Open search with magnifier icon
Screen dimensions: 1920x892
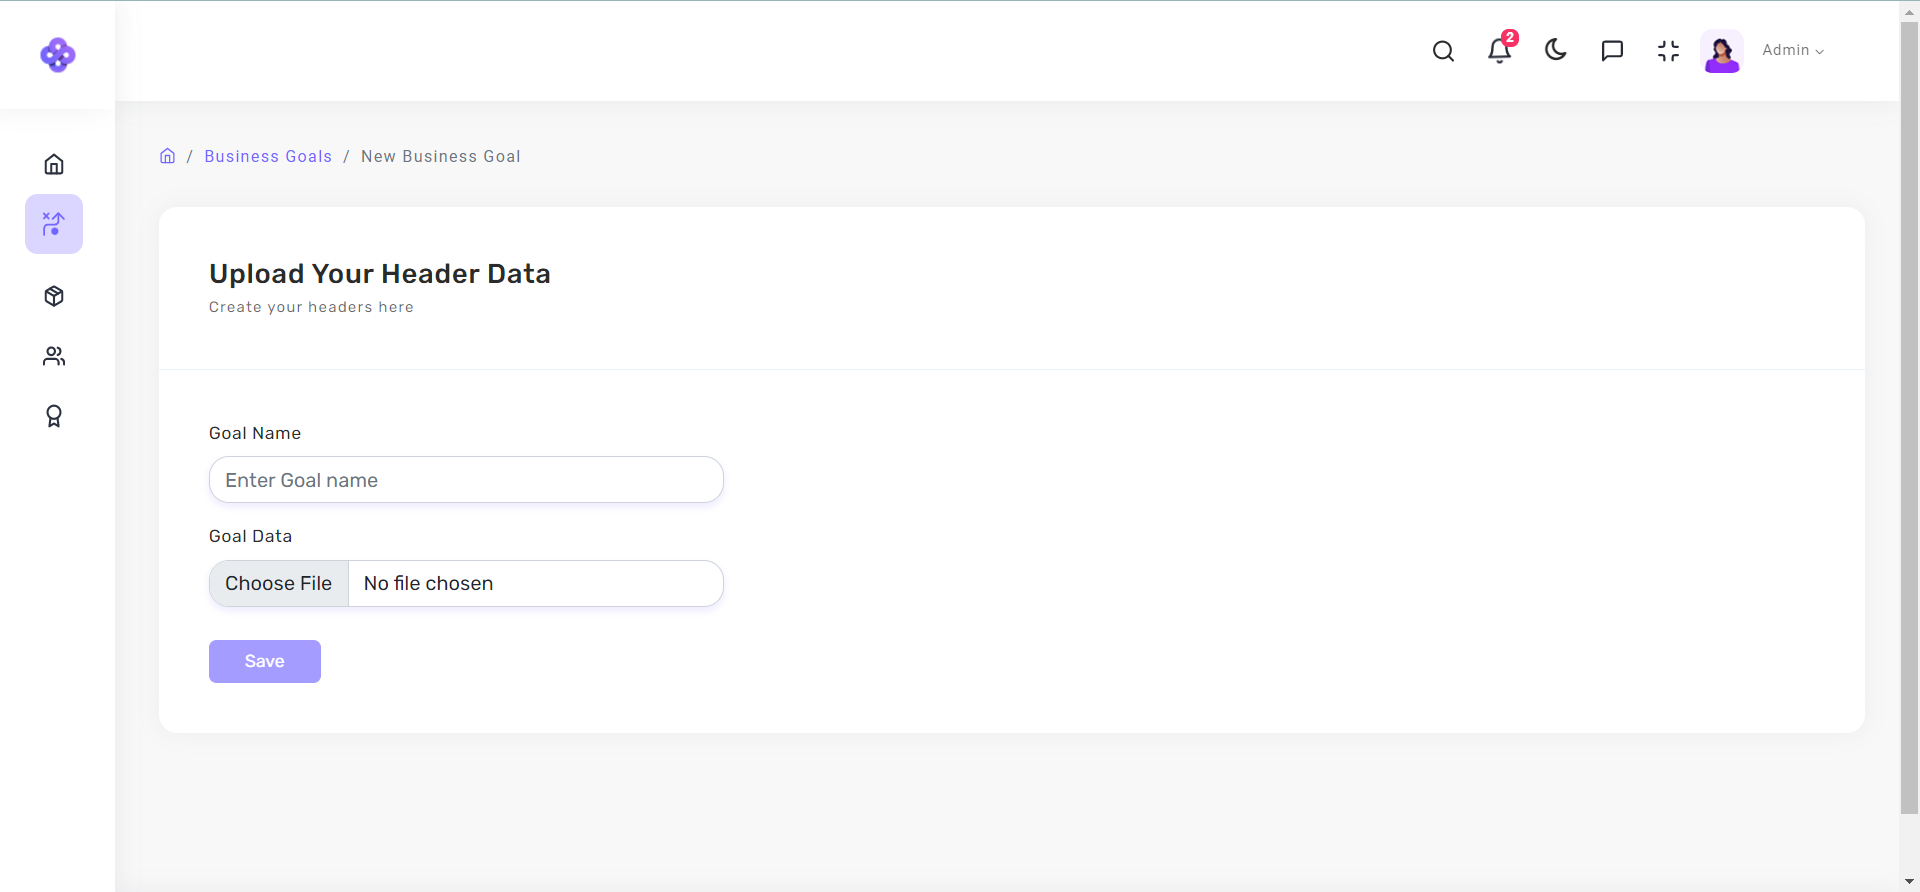1443,51
